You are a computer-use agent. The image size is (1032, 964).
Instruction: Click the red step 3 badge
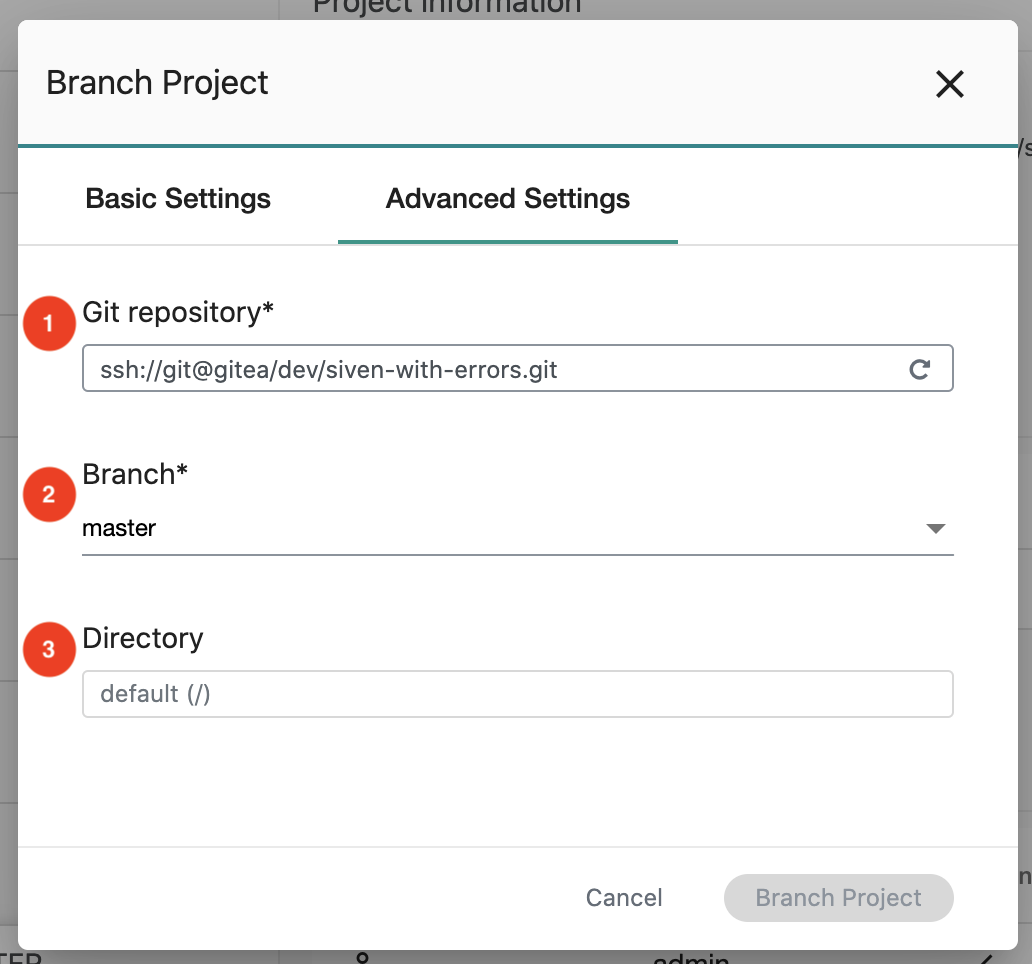49,650
